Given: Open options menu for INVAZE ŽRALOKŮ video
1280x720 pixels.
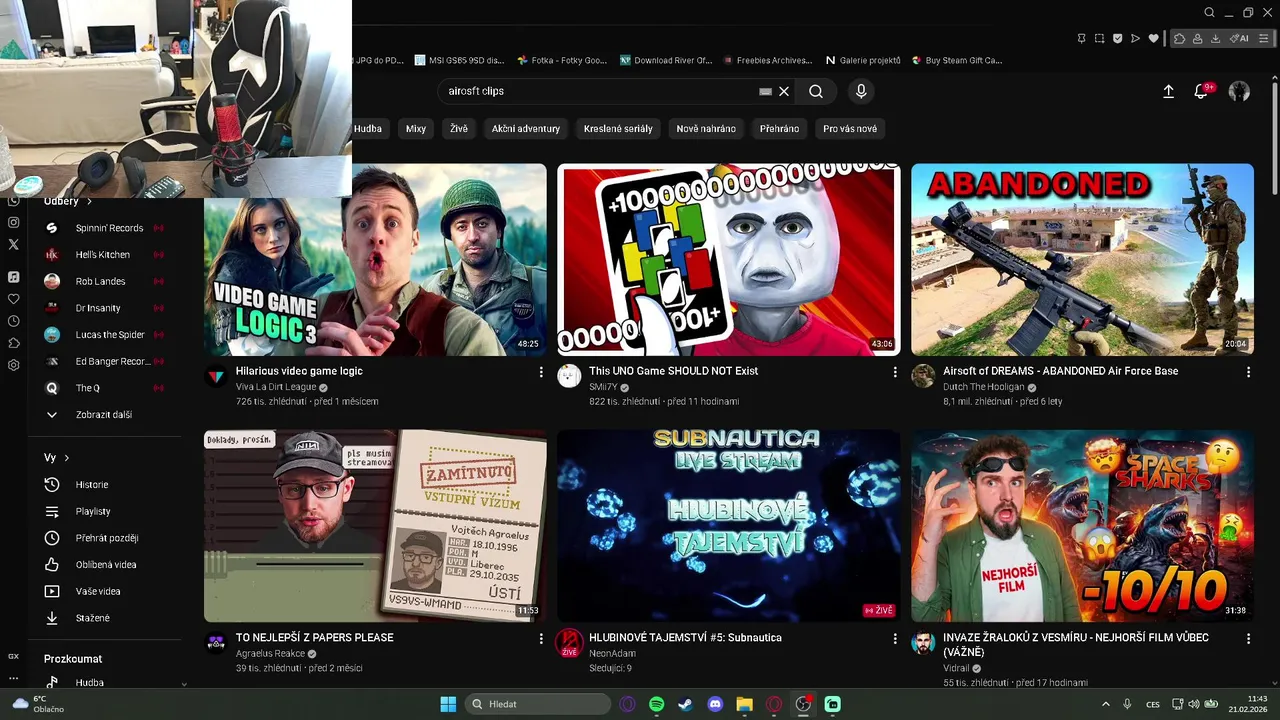Looking at the screenshot, I should tap(1248, 638).
